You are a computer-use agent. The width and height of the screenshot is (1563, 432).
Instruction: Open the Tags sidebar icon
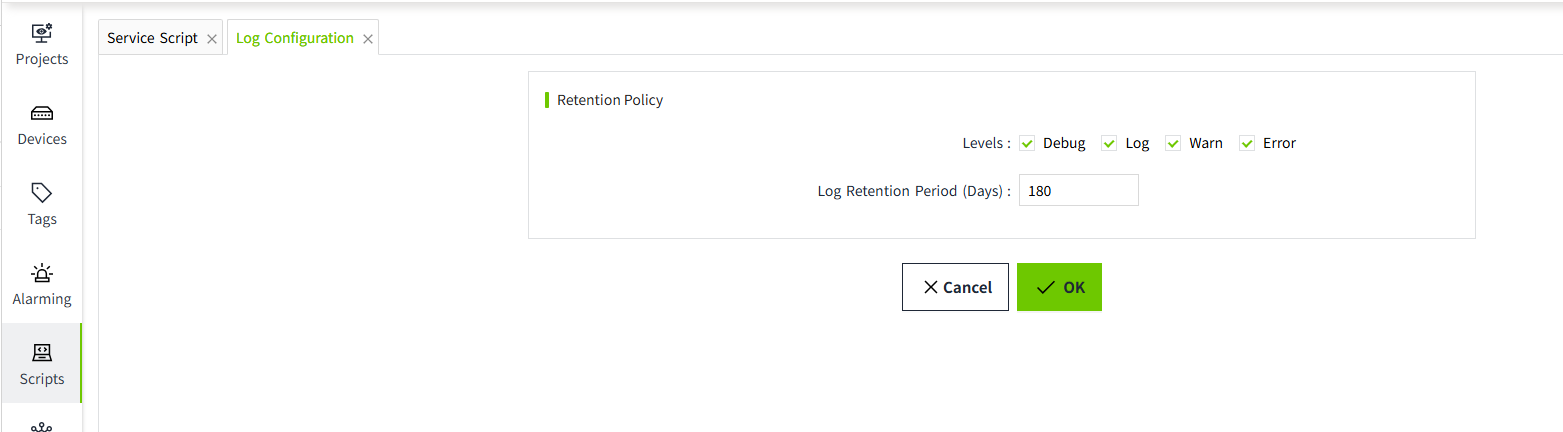[42, 192]
